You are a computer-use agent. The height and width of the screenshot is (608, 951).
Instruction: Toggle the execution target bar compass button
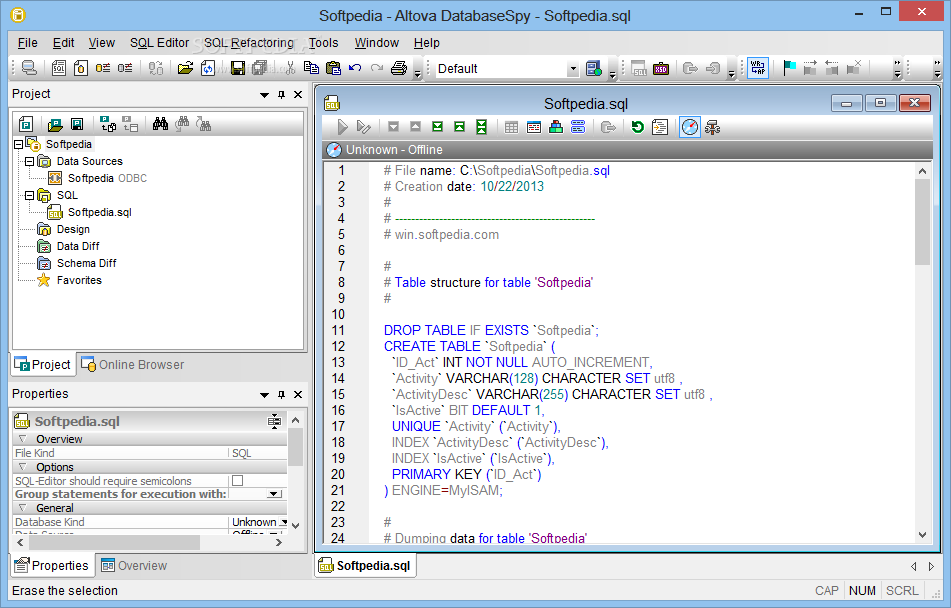(x=690, y=127)
